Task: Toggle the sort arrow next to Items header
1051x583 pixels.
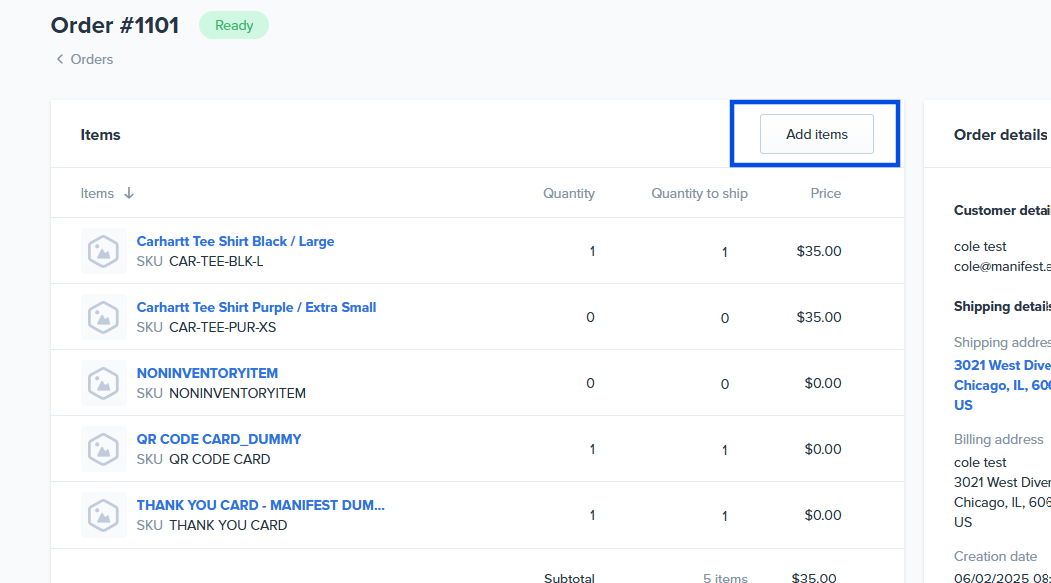Action: coord(129,194)
